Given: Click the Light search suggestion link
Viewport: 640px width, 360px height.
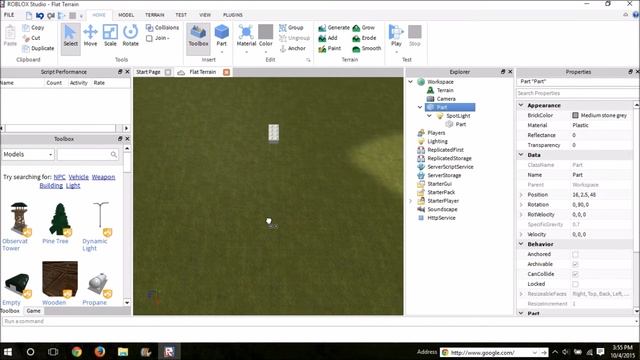Looking at the screenshot, I should click(73, 185).
